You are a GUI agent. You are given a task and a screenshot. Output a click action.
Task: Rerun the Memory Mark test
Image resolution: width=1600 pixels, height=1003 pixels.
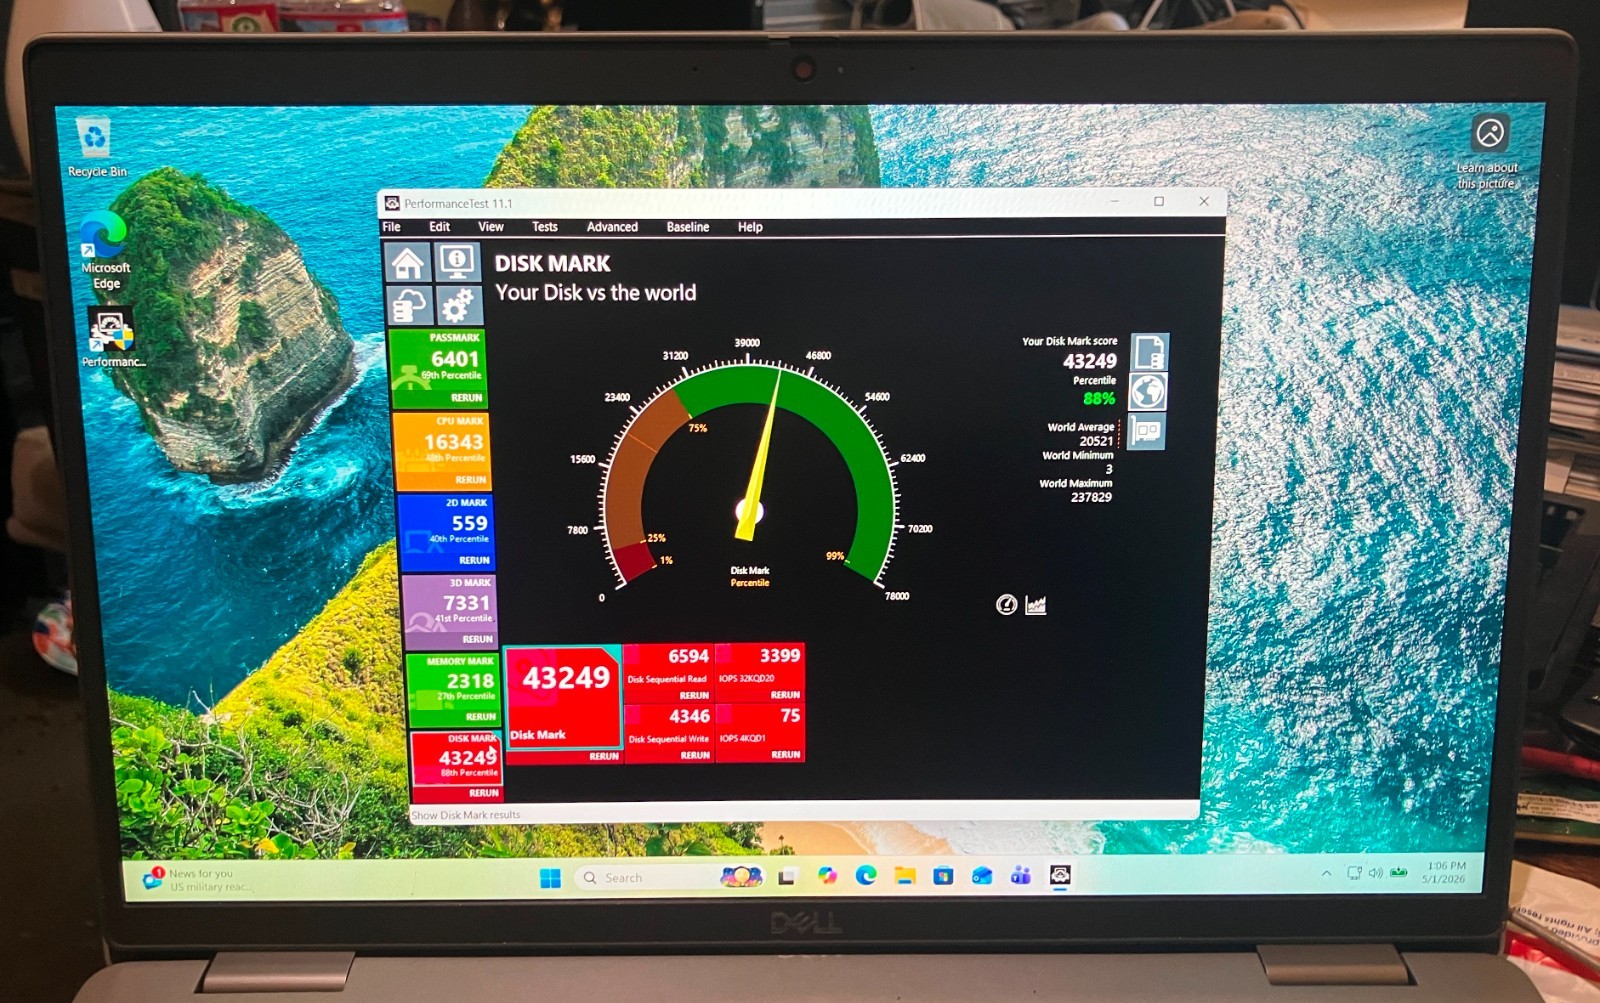[x=480, y=717]
